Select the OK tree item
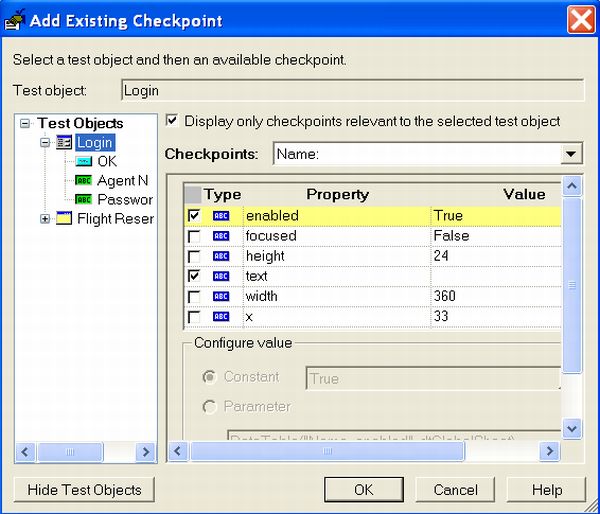 107,162
